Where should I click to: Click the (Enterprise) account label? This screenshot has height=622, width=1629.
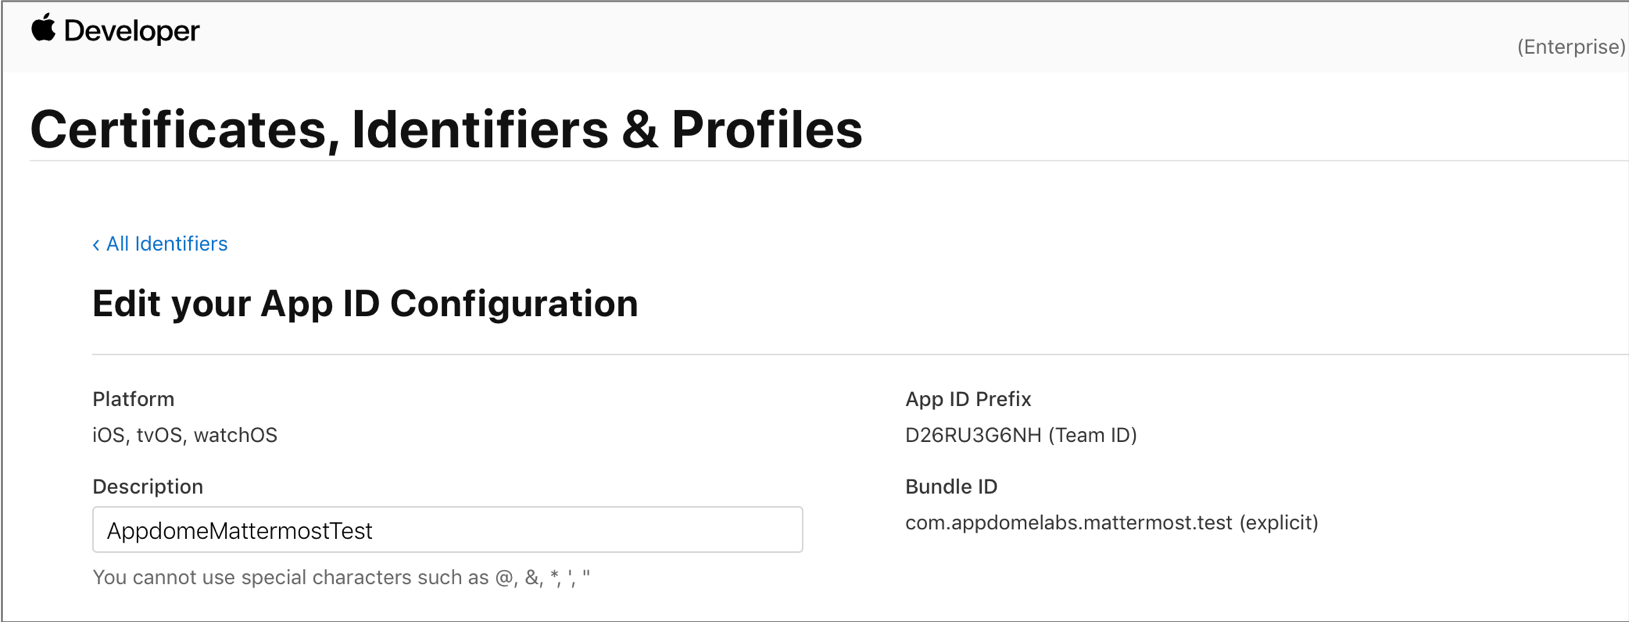click(x=1571, y=47)
